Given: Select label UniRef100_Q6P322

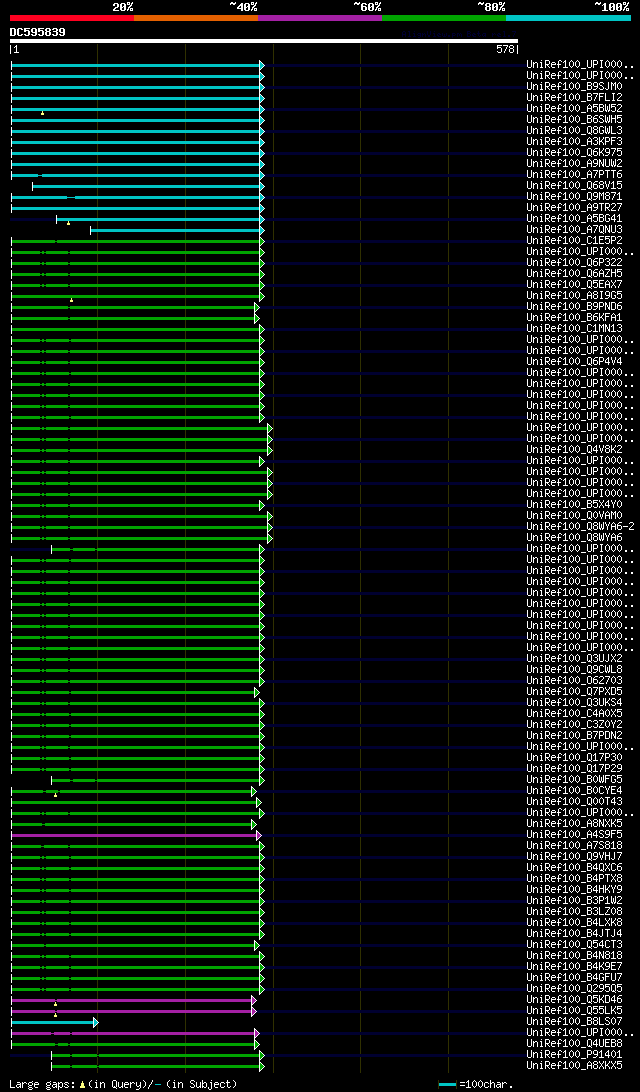Looking at the screenshot, I should coord(575,263).
